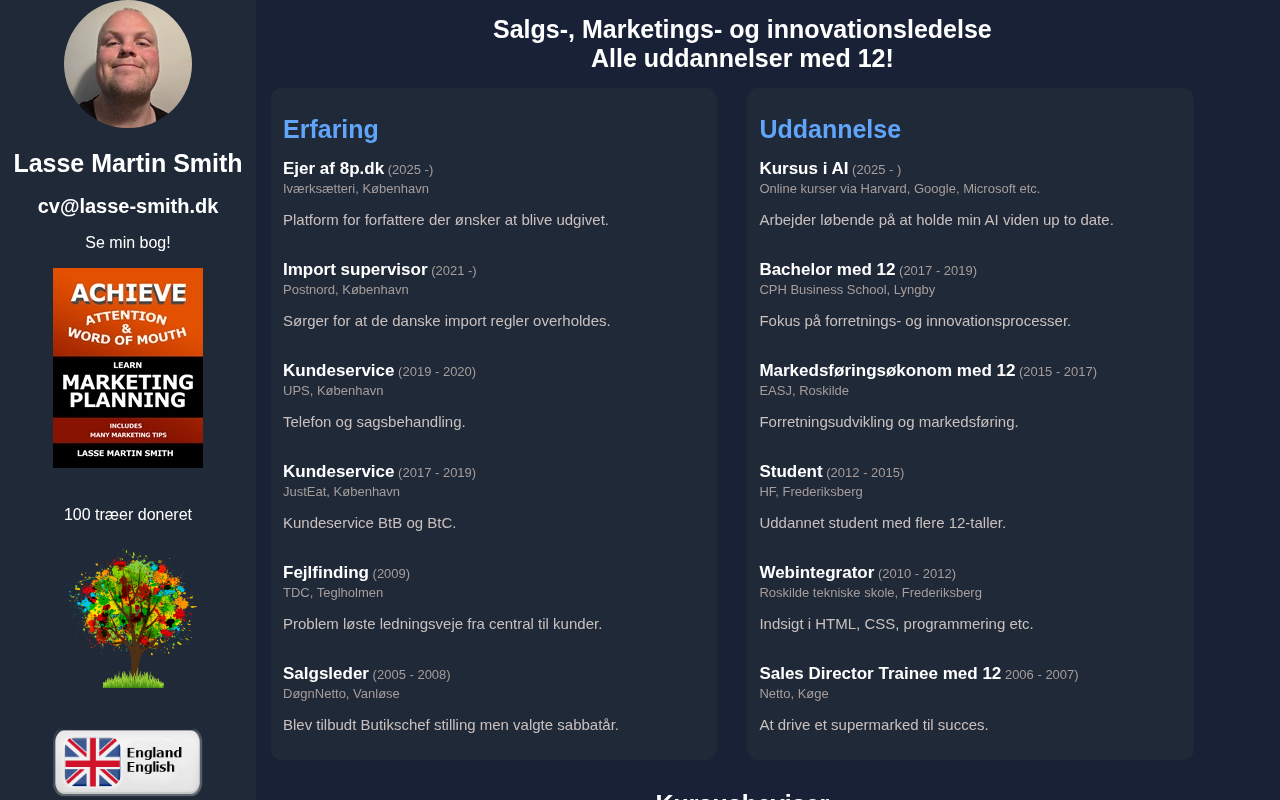The height and width of the screenshot is (800, 1280).
Task: Click the "Ejer af 8p.dk" job title
Action: pos(333,168)
